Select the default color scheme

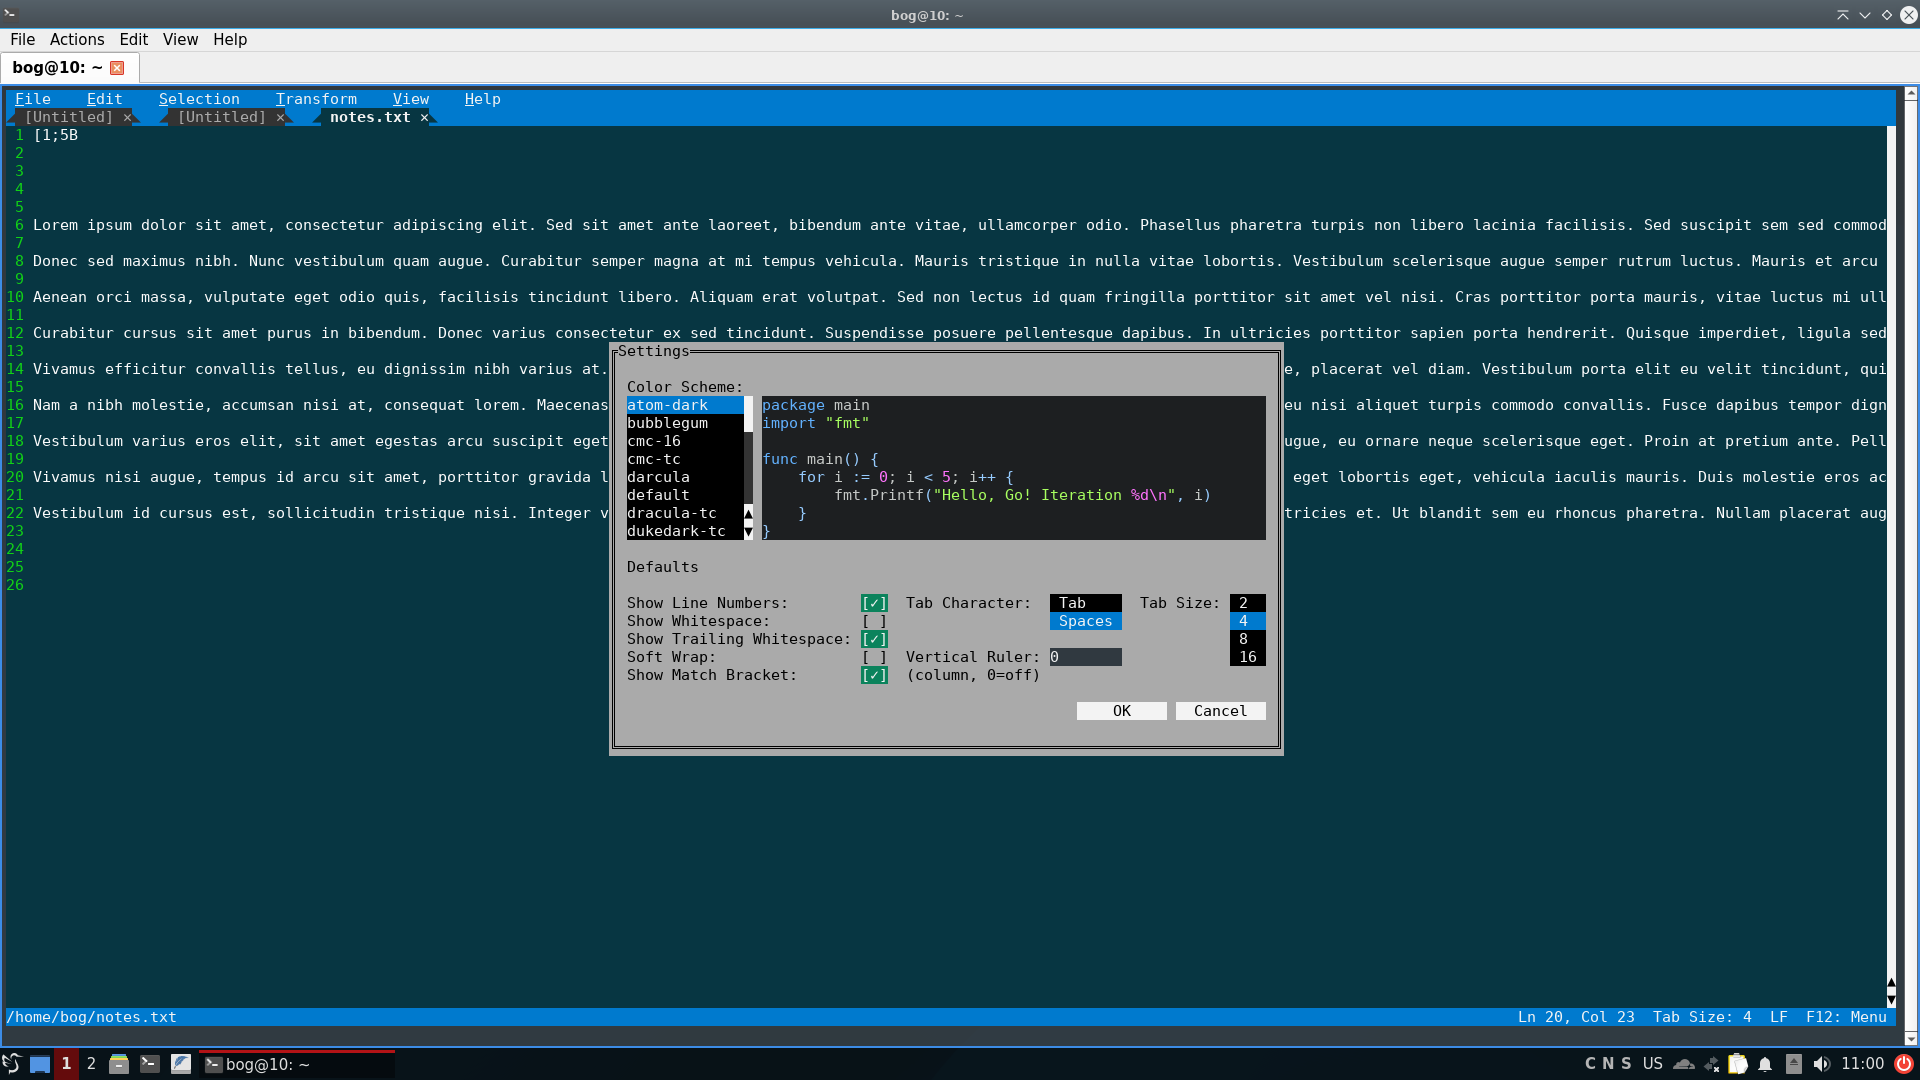685,495
